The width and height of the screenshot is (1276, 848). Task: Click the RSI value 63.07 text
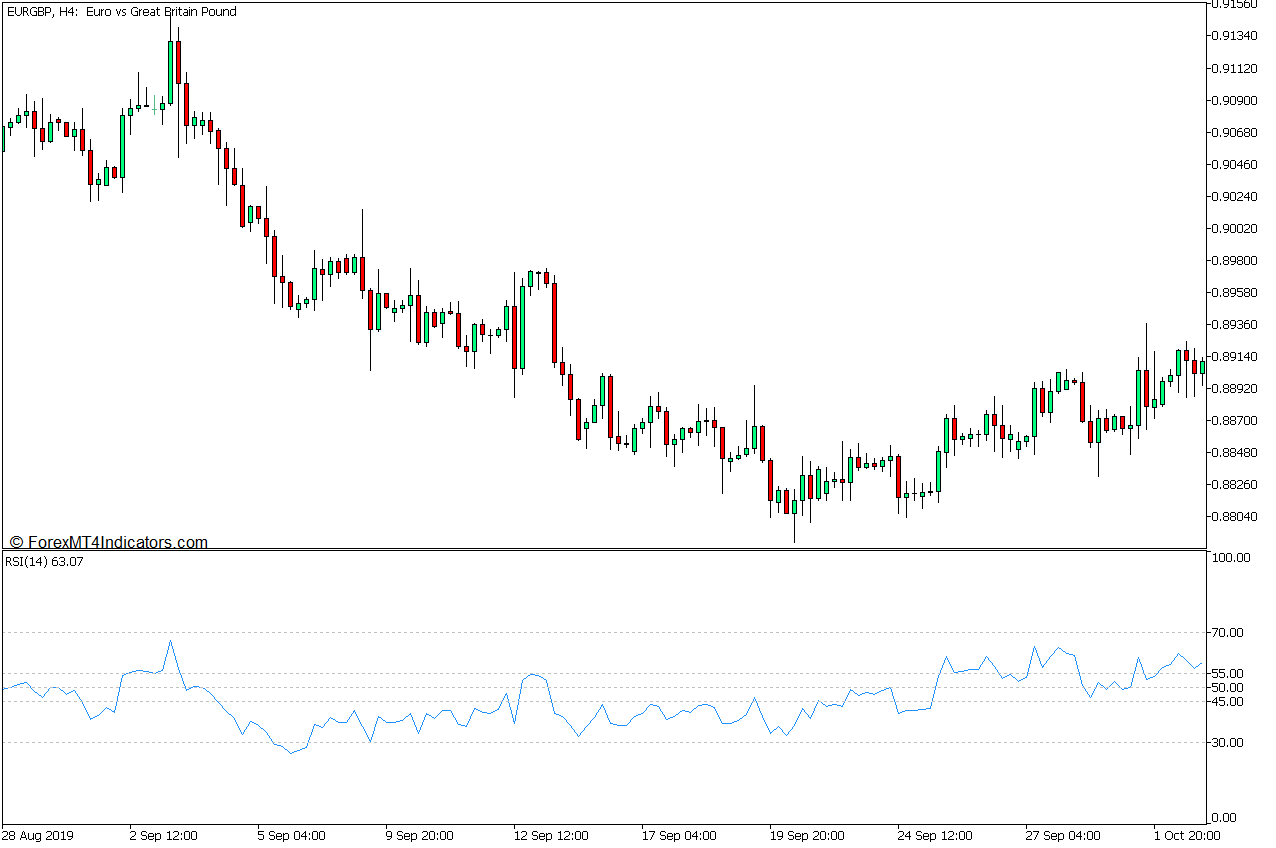(x=65, y=563)
